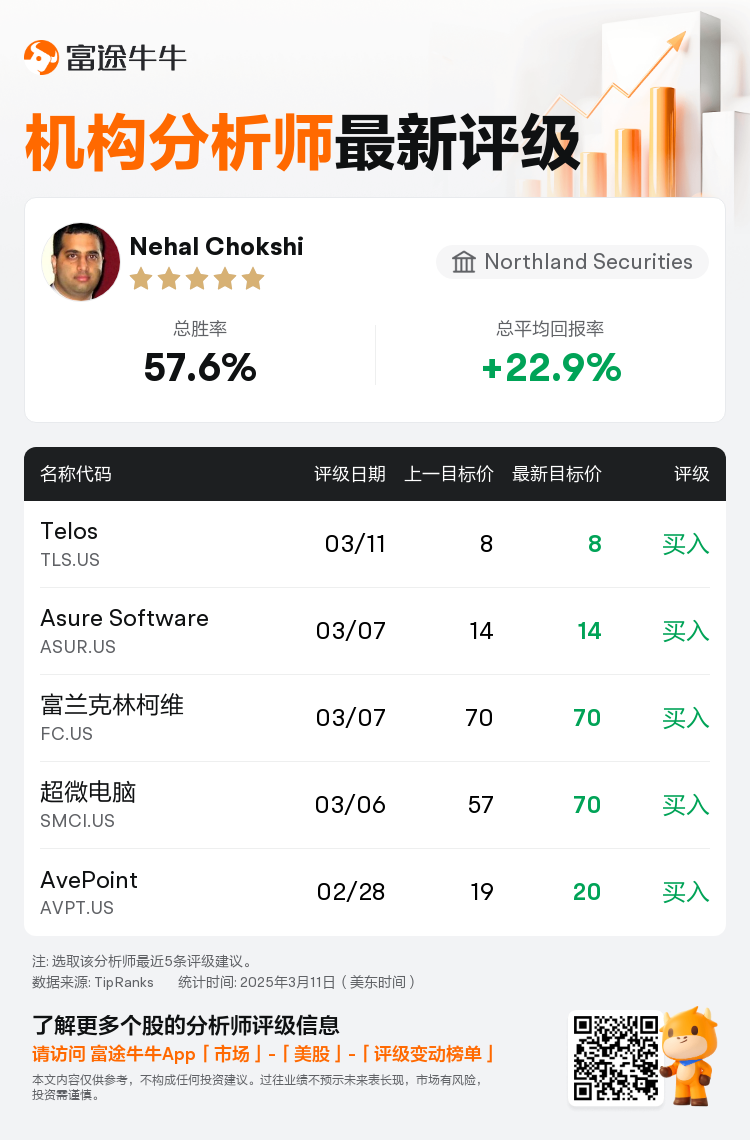Viewport: 750px width, 1140px height.
Task: Click the FC.US stock code
Action: [x=67, y=734]
